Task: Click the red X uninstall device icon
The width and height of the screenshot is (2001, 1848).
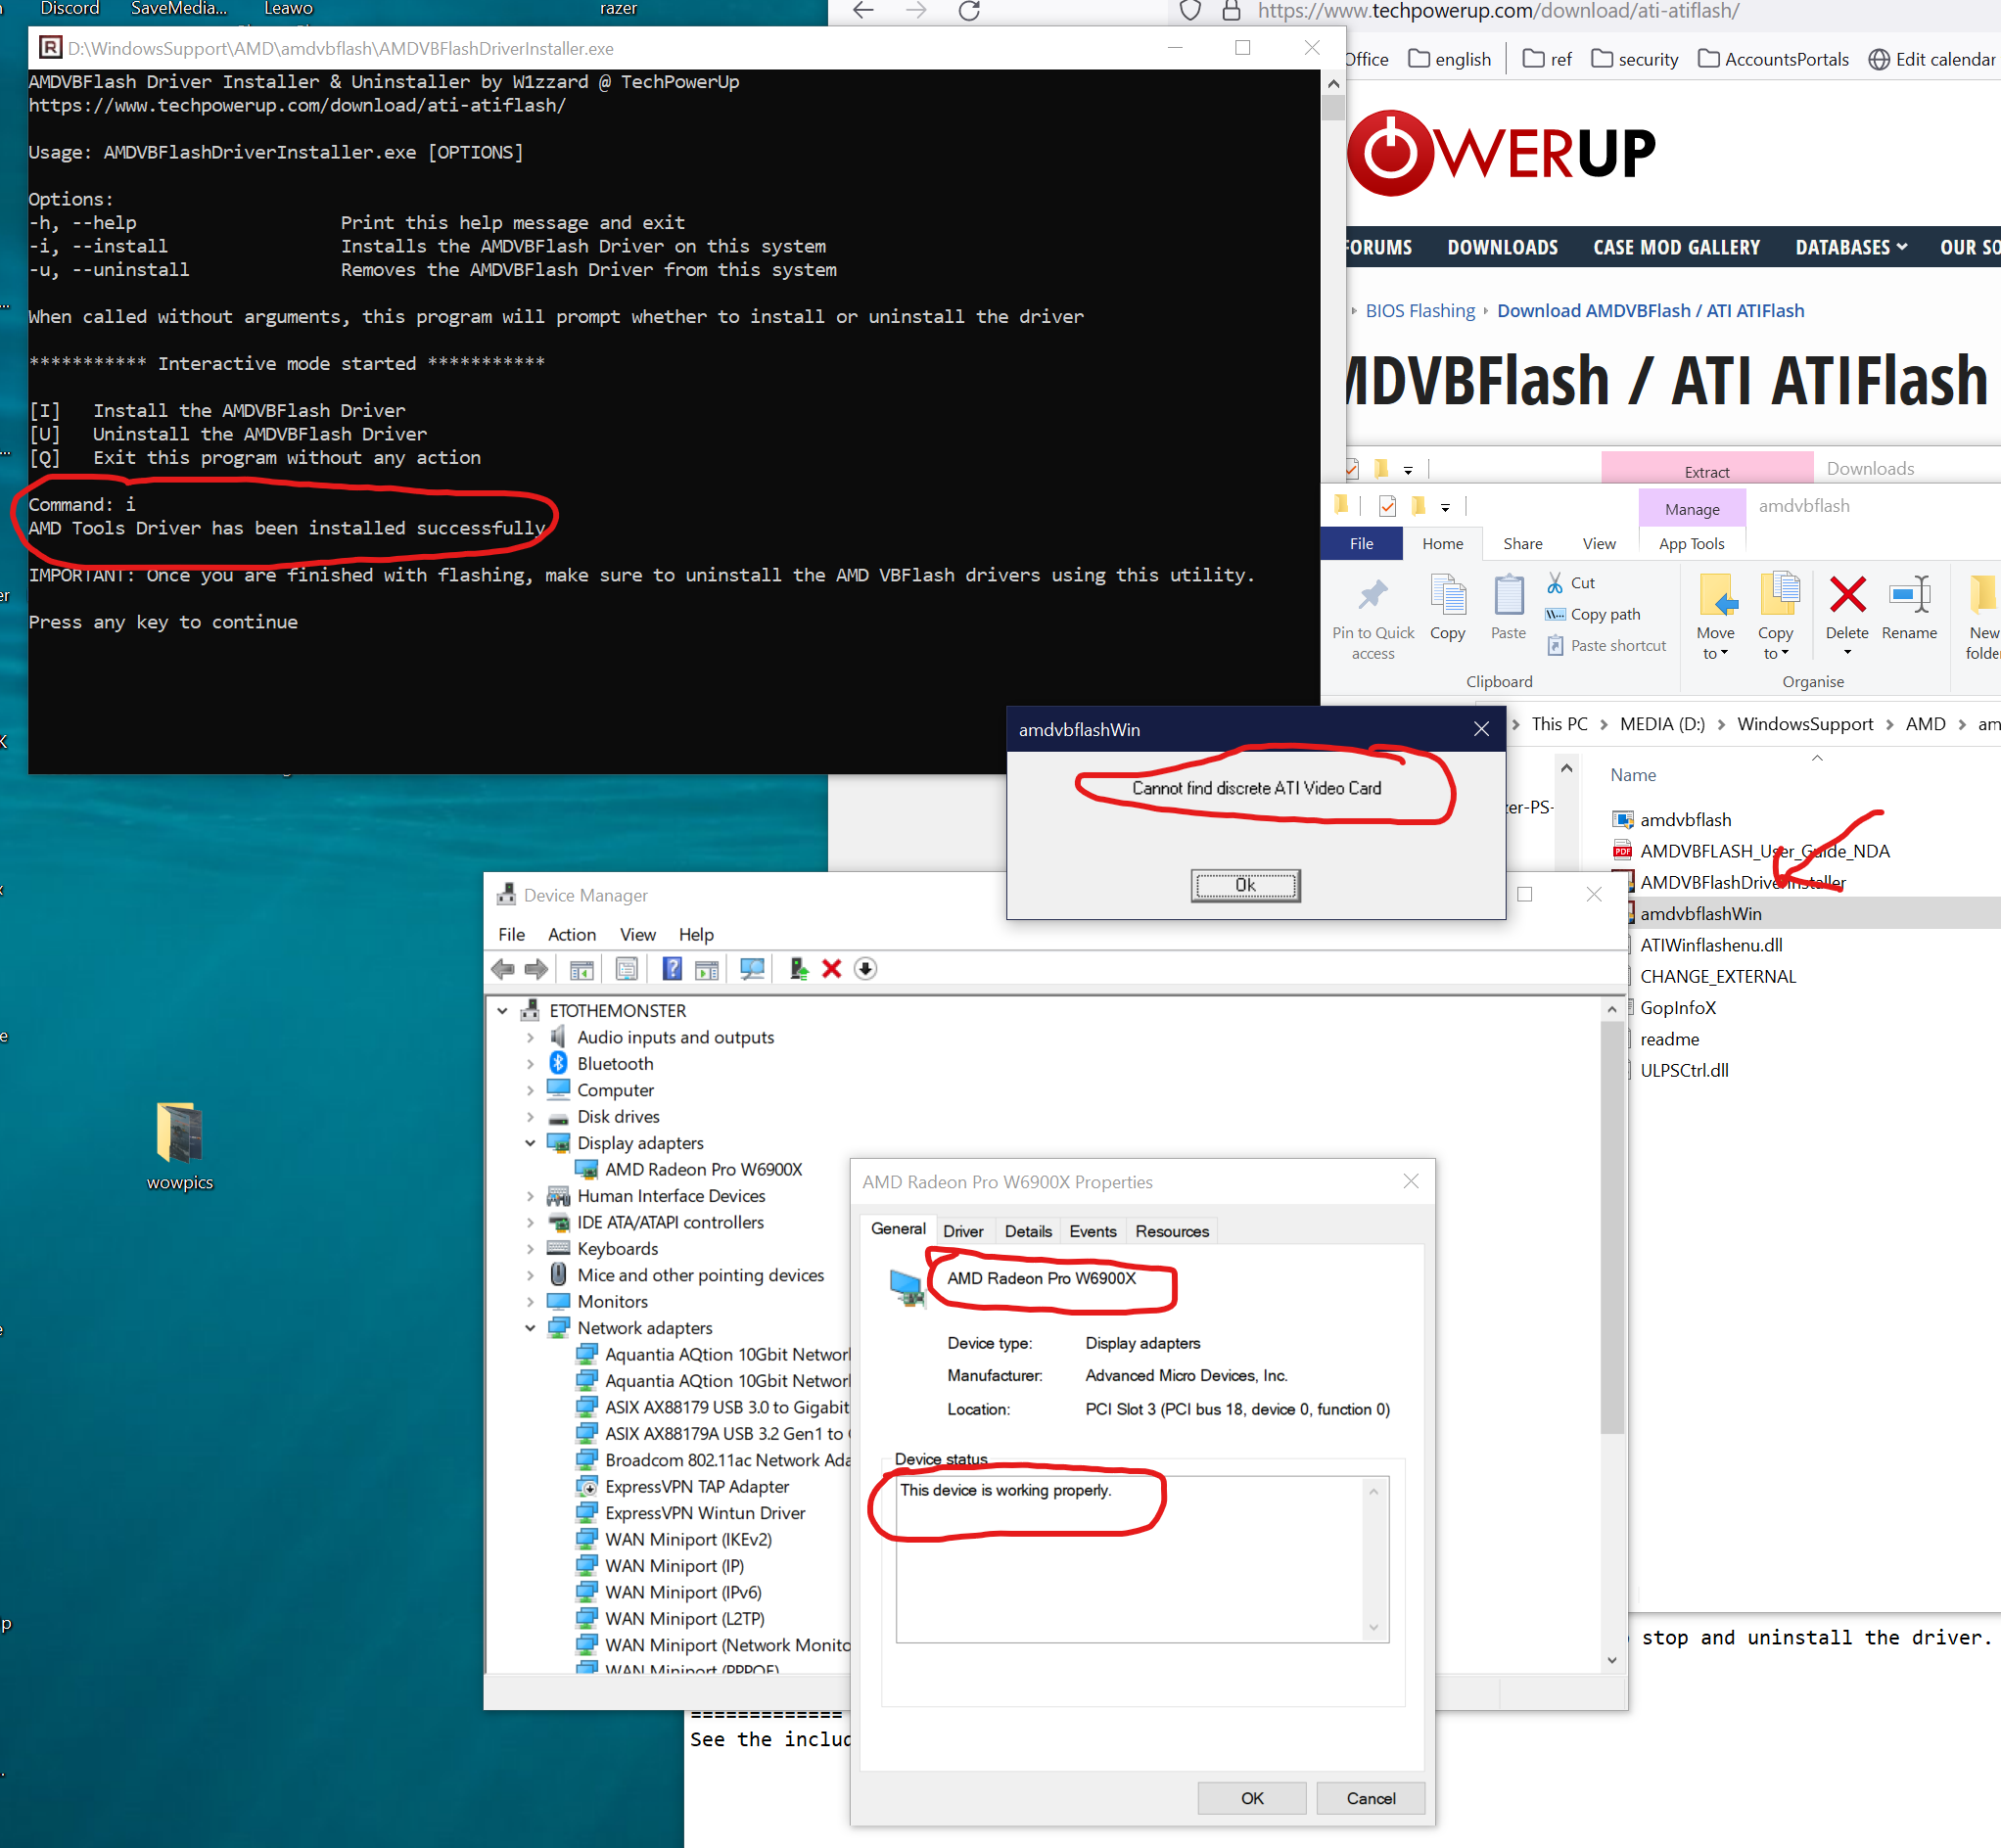Action: 831,968
